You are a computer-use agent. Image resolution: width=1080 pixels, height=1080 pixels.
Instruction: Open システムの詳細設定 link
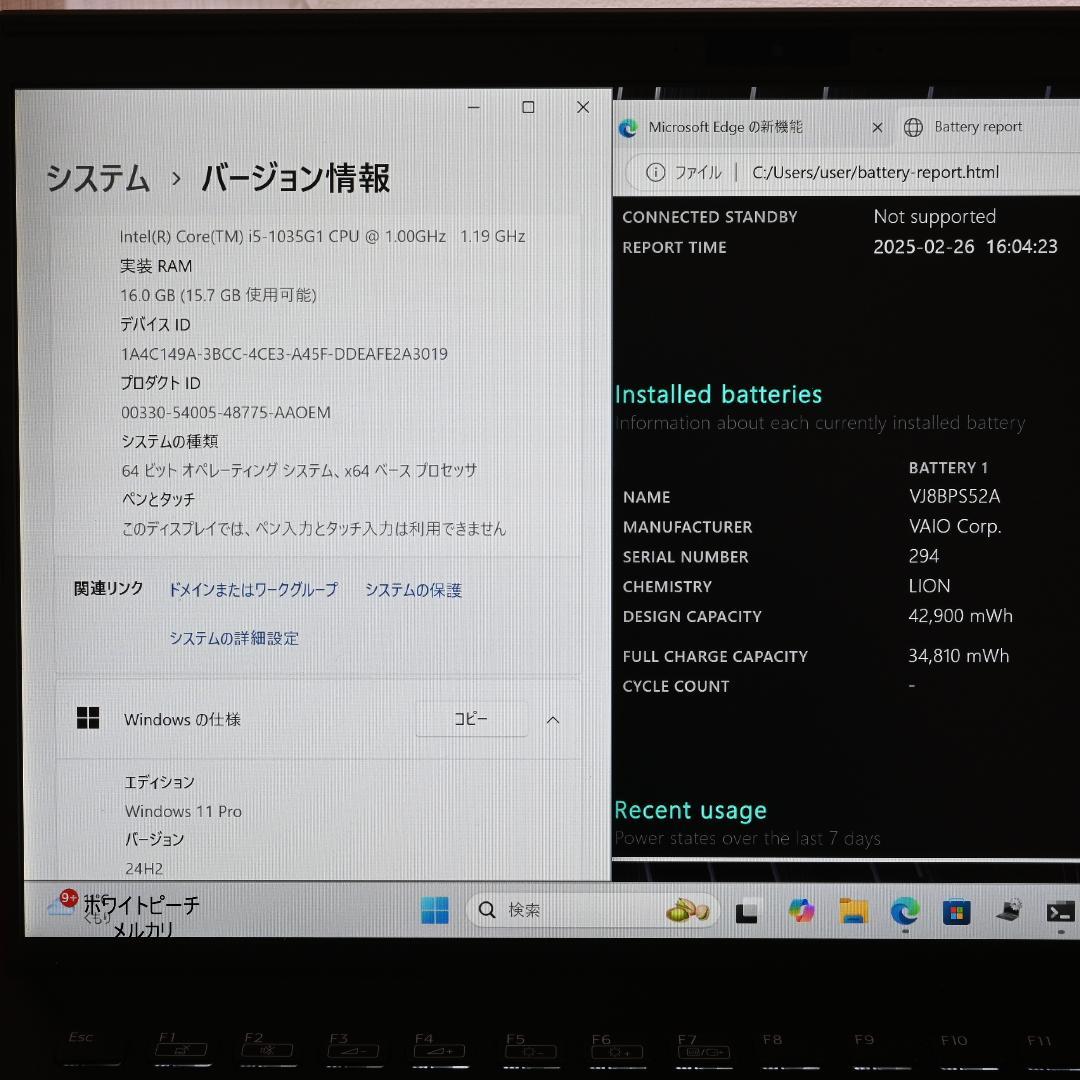235,638
